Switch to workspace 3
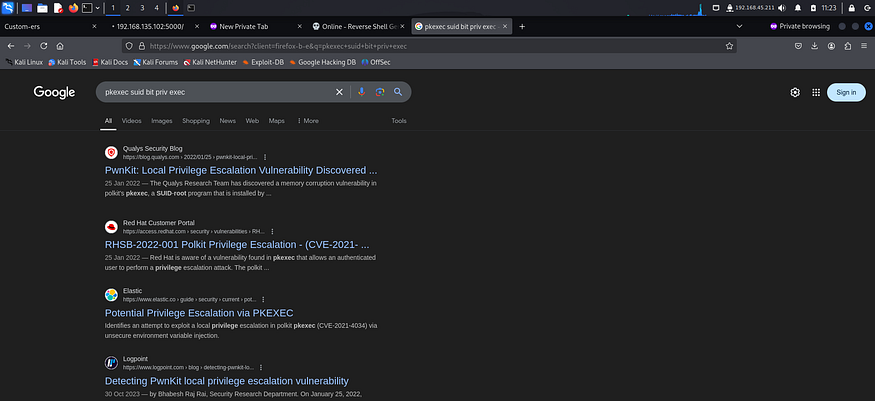The image size is (875, 401). coord(142,8)
